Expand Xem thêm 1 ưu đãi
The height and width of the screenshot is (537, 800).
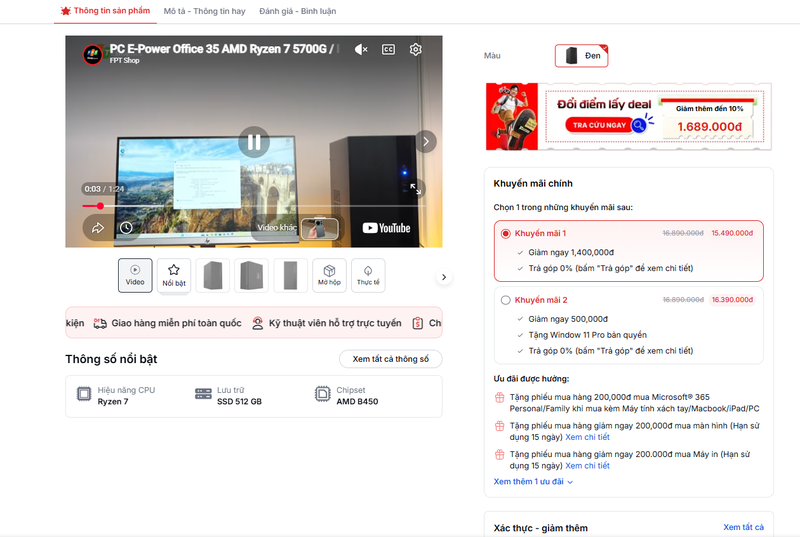533,481
